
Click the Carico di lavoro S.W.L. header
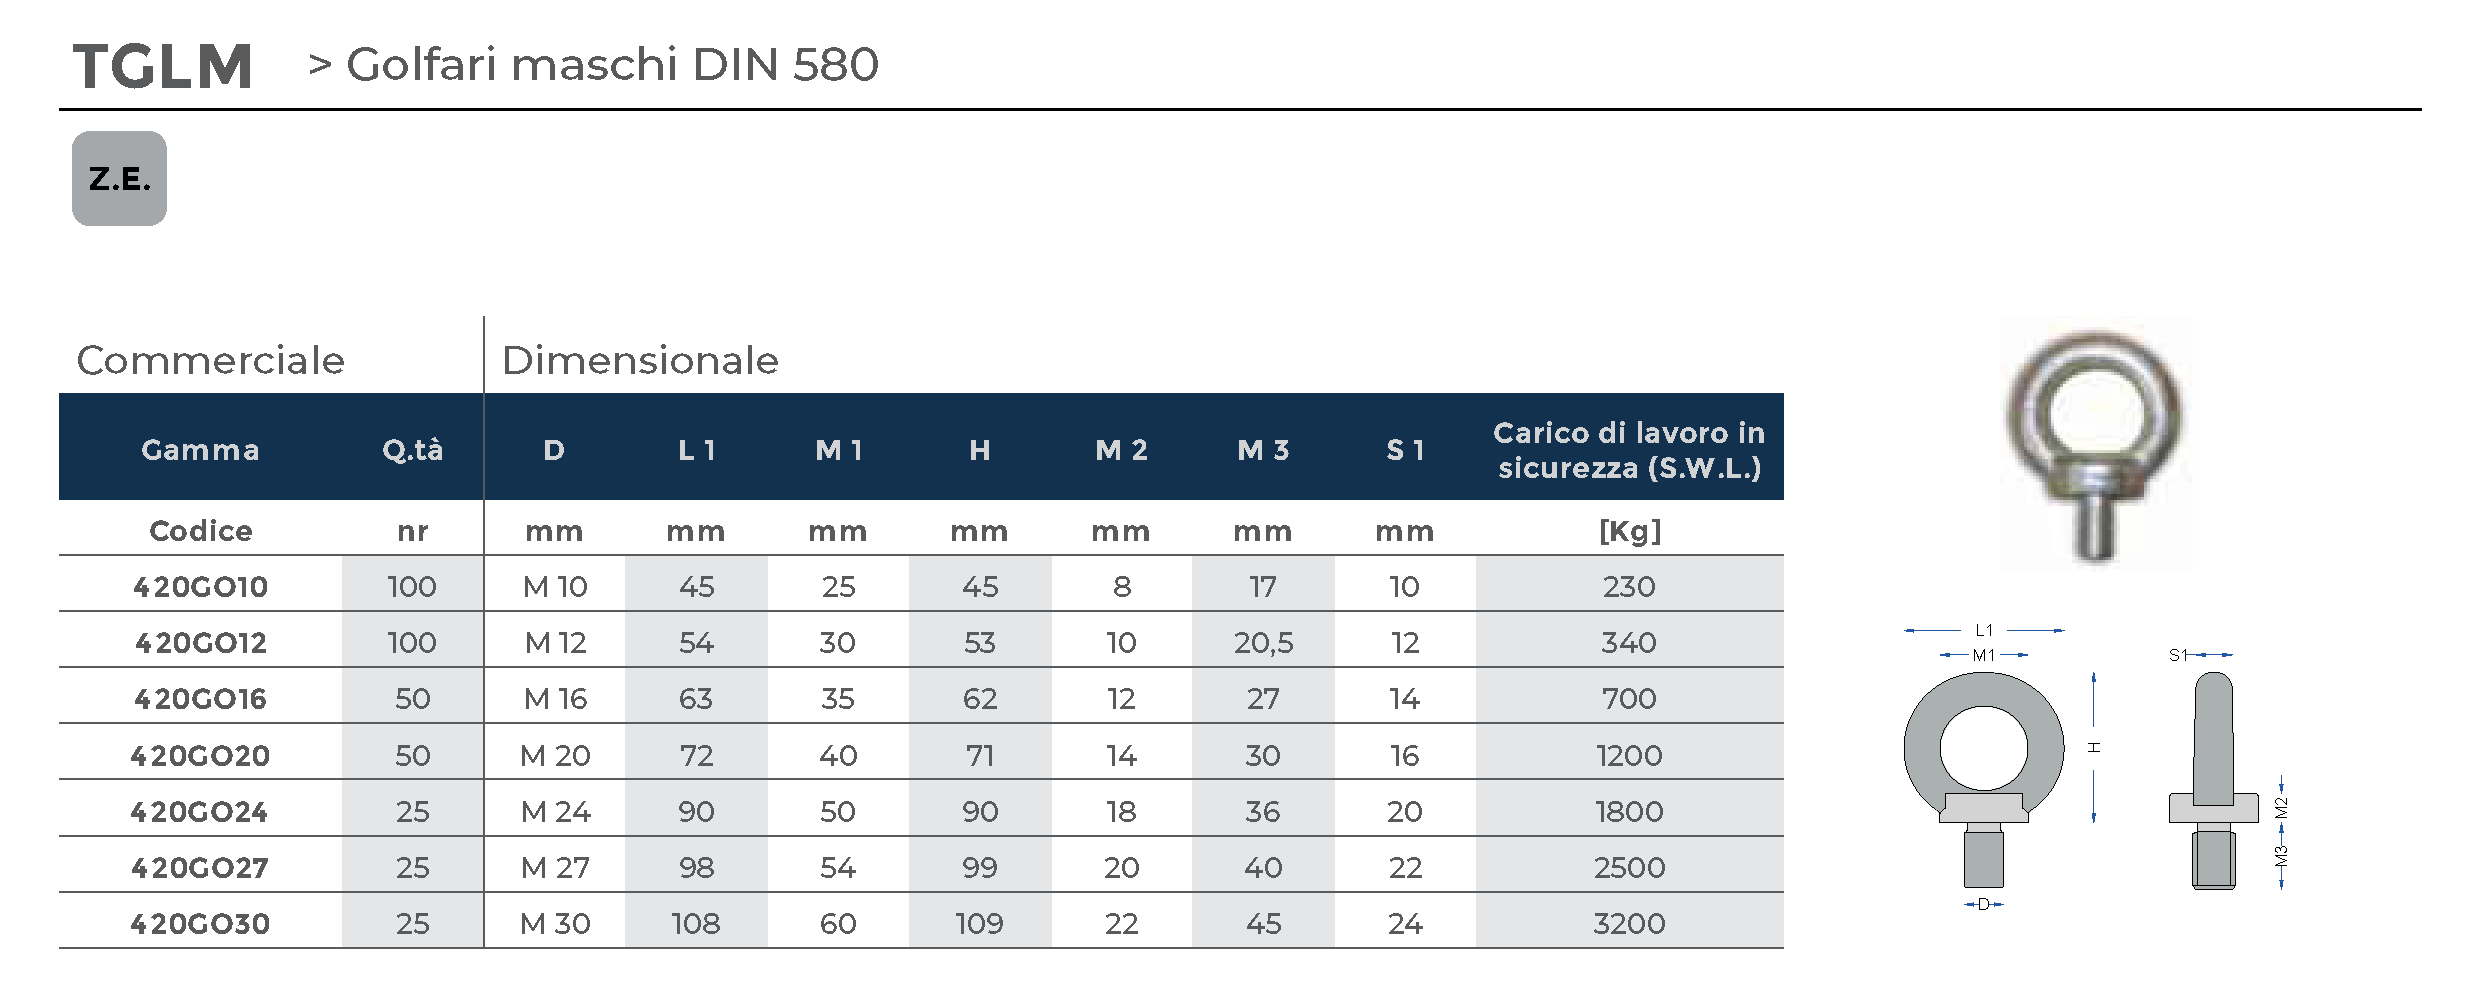1628,450
